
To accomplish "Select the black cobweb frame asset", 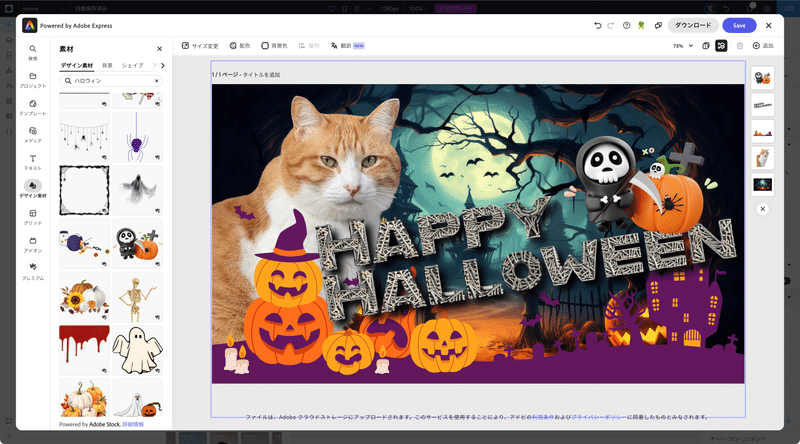I will [x=84, y=190].
